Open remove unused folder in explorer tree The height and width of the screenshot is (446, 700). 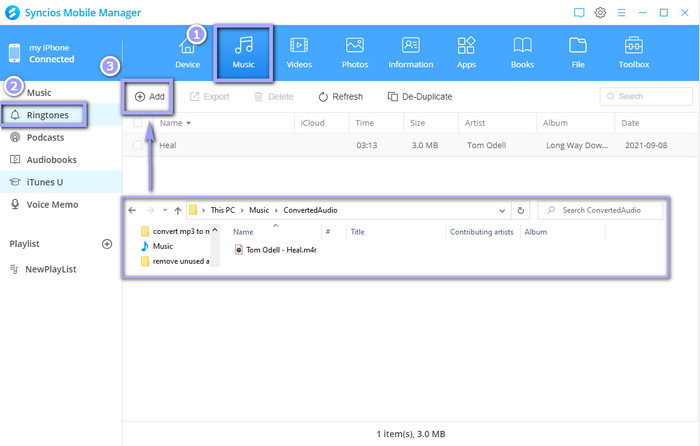tap(175, 261)
